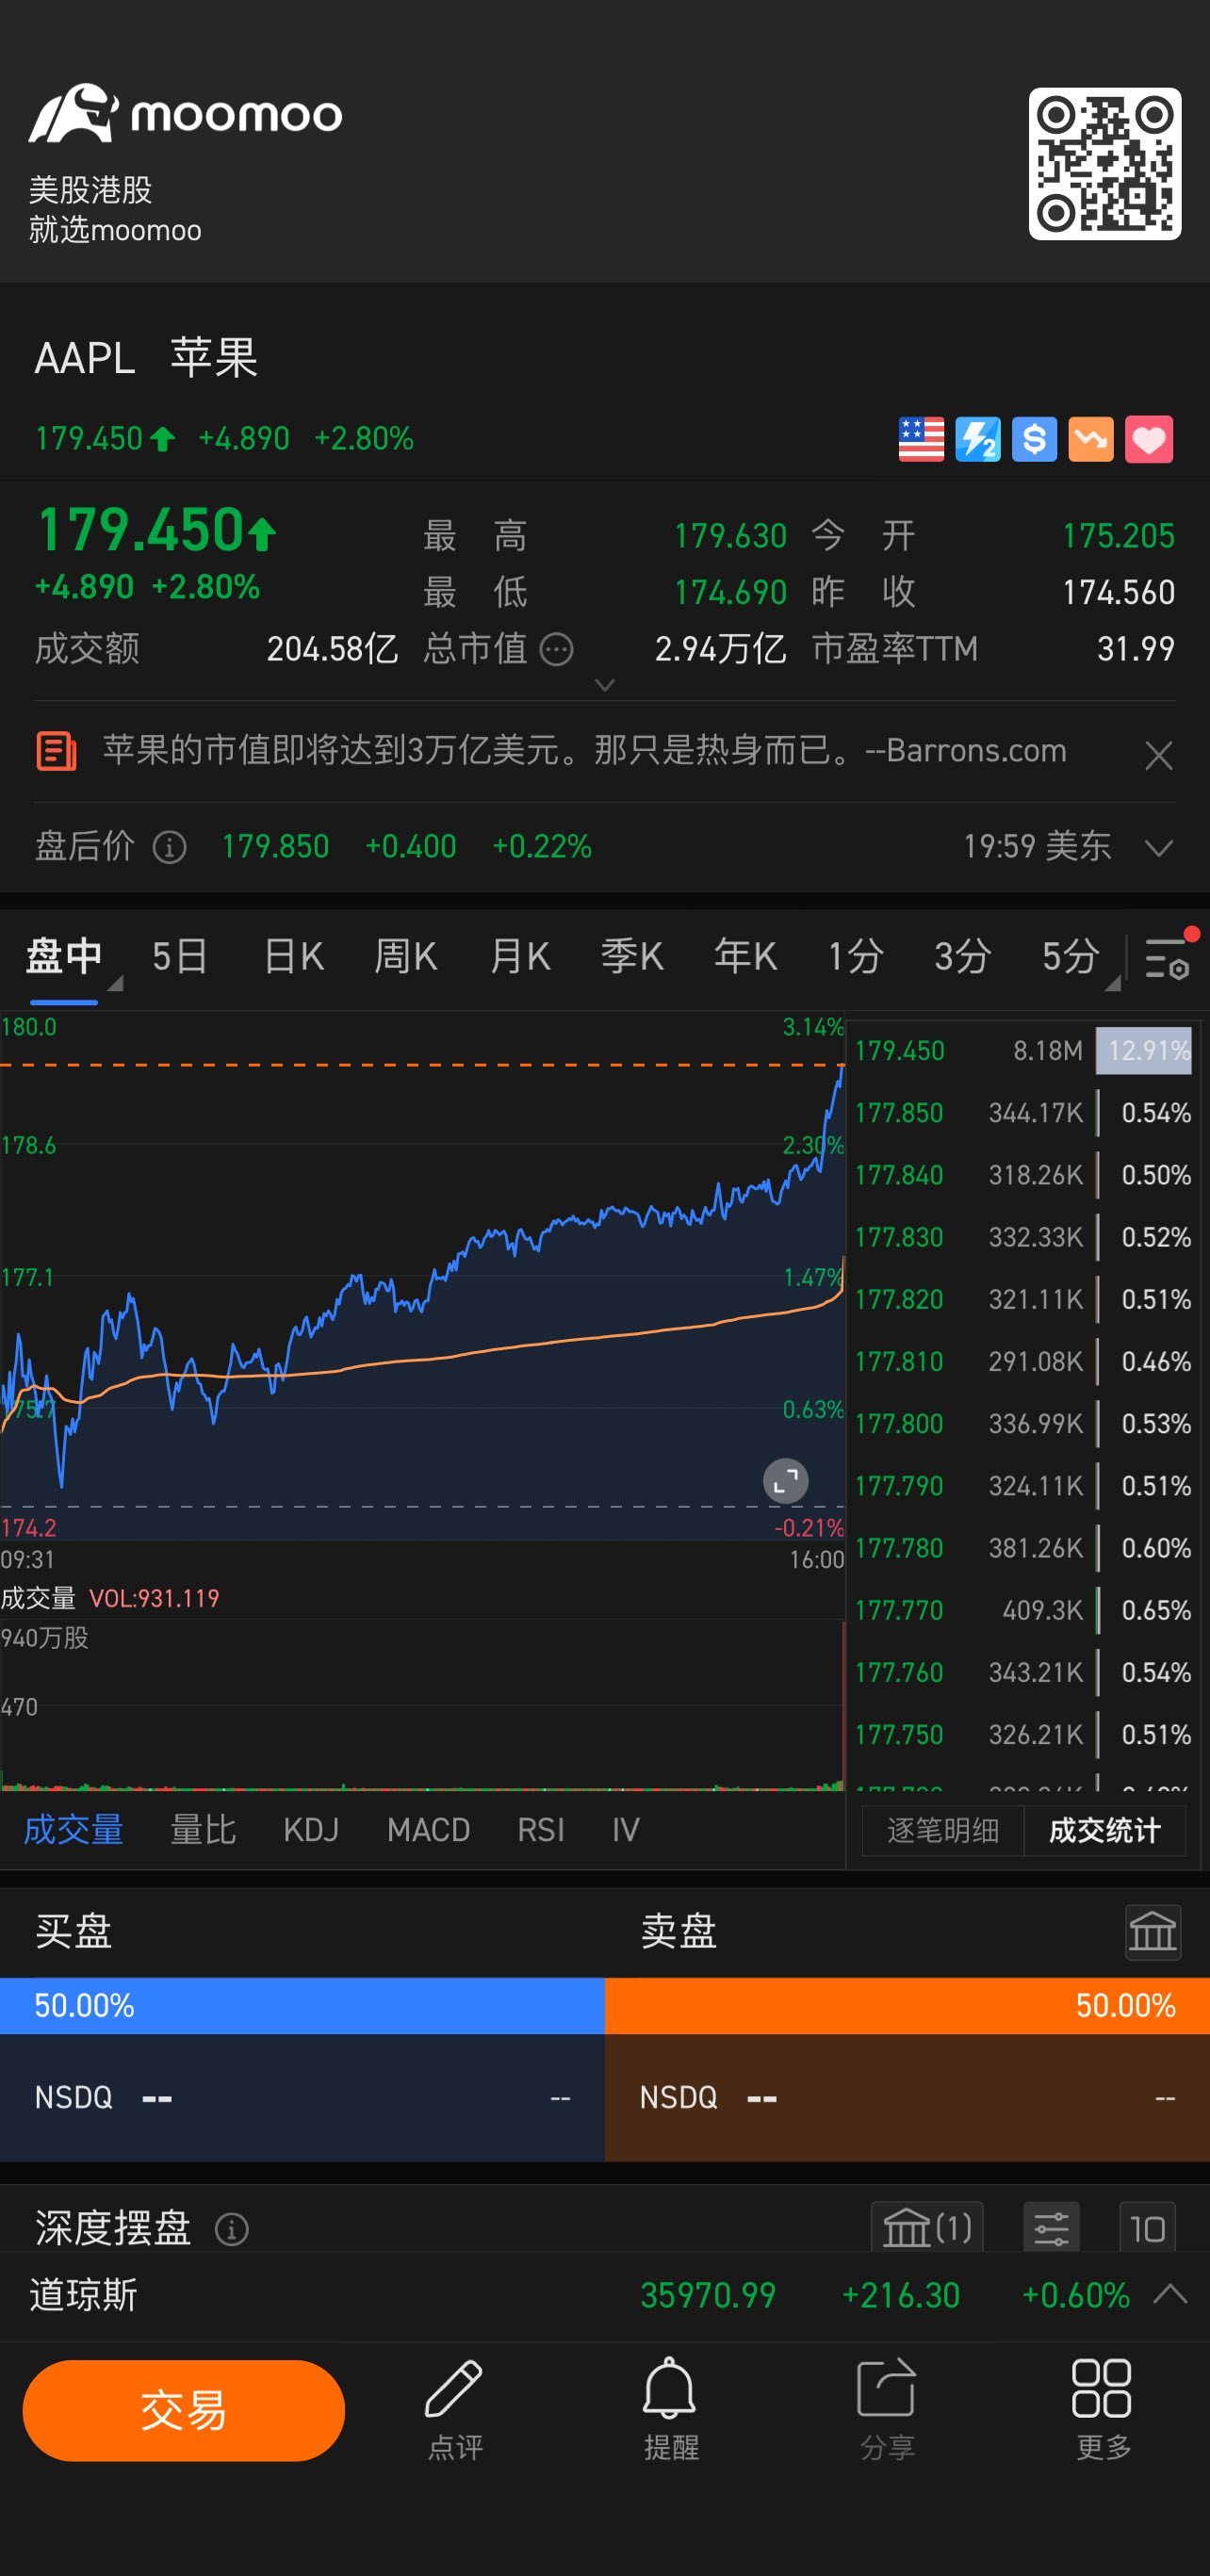Image resolution: width=1210 pixels, height=2576 pixels.
Task: Expand the after-hours price chevron
Action: pos(1158,848)
